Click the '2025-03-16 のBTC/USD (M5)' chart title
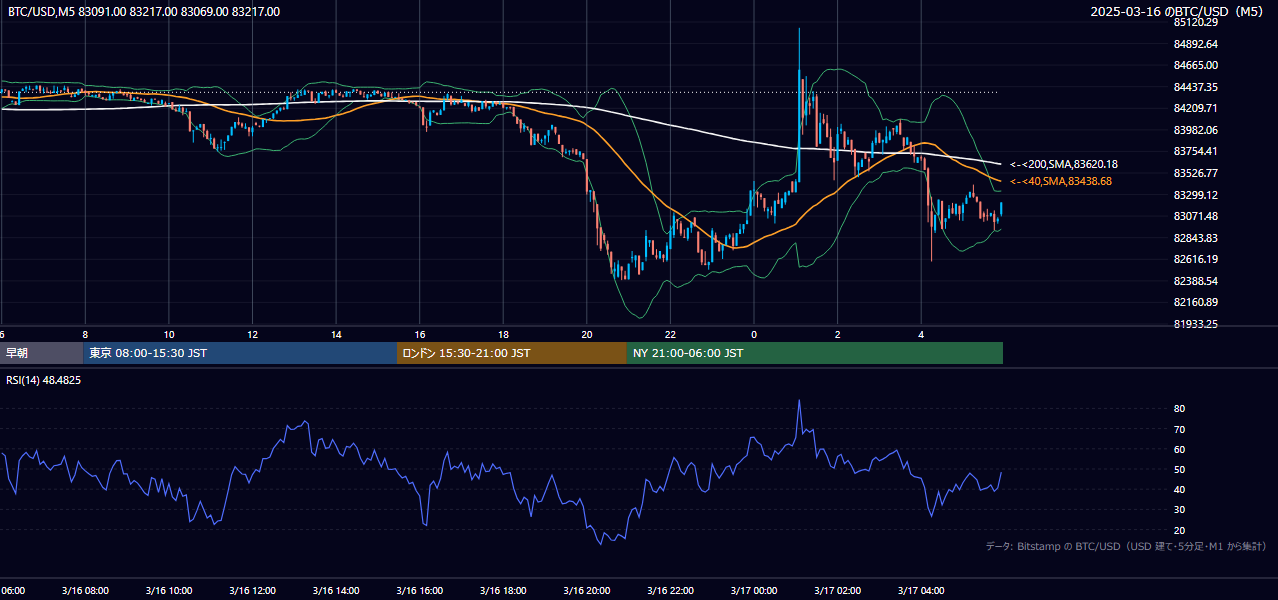Screen dimensions: 1278x600 tap(1179, 12)
